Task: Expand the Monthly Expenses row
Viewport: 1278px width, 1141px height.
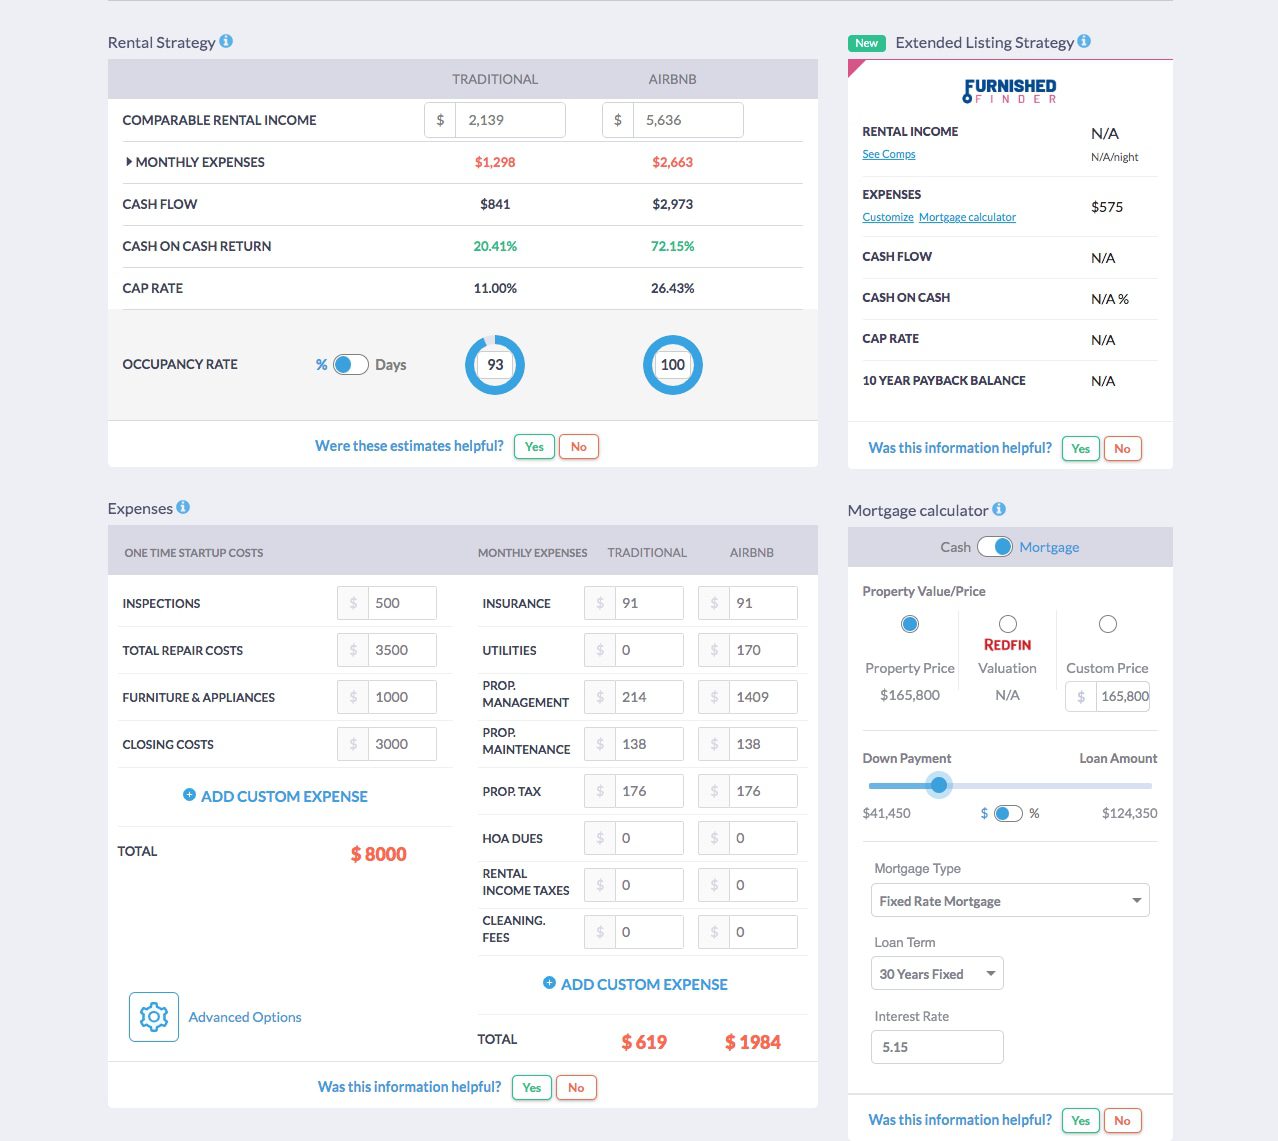Action: (130, 161)
